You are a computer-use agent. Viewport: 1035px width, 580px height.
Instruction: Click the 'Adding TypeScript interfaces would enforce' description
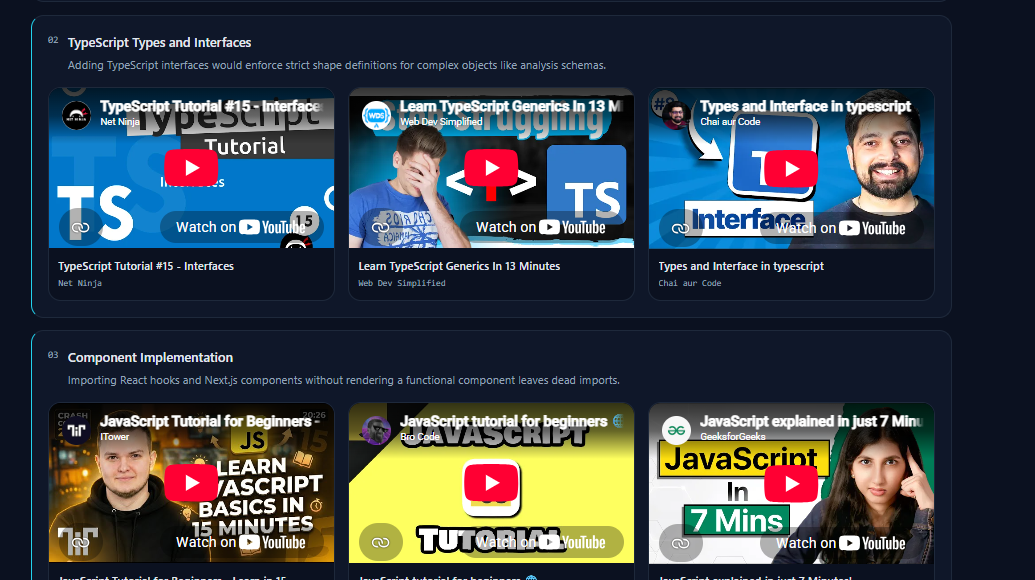(x=337, y=65)
